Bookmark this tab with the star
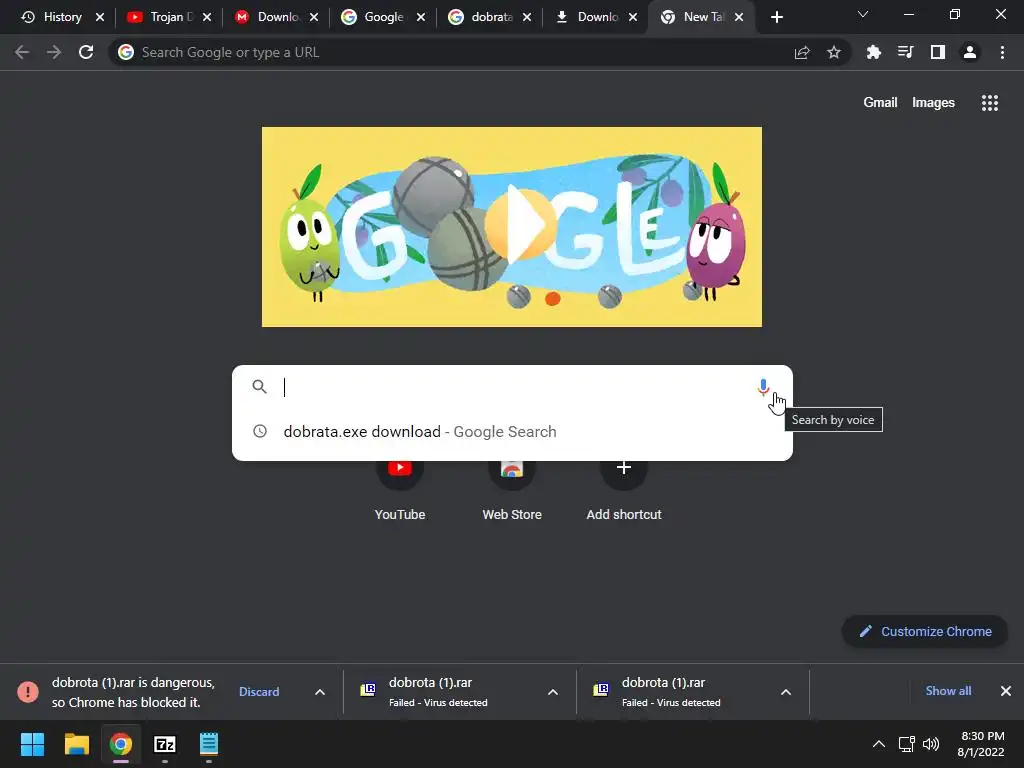 pos(834,52)
